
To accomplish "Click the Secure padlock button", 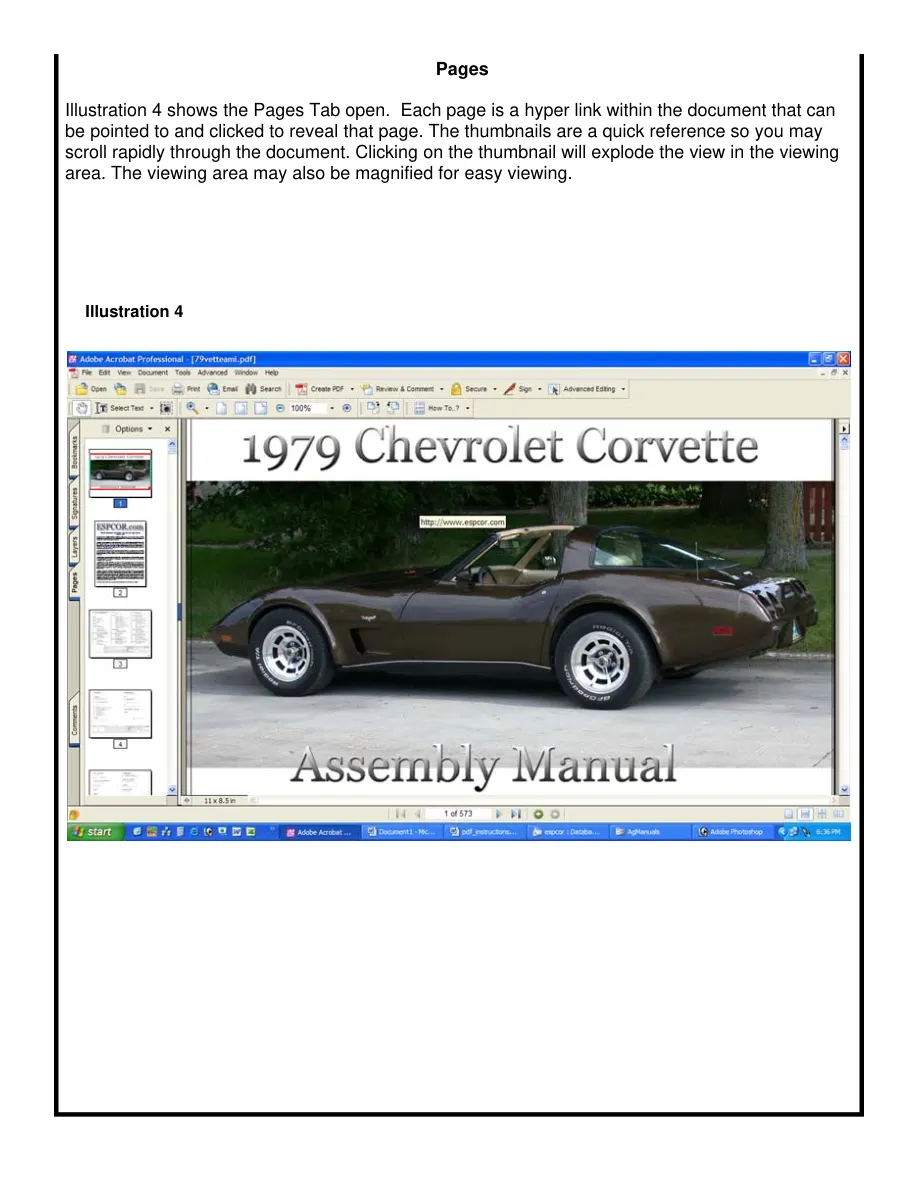I will pyautogui.click(x=469, y=389).
